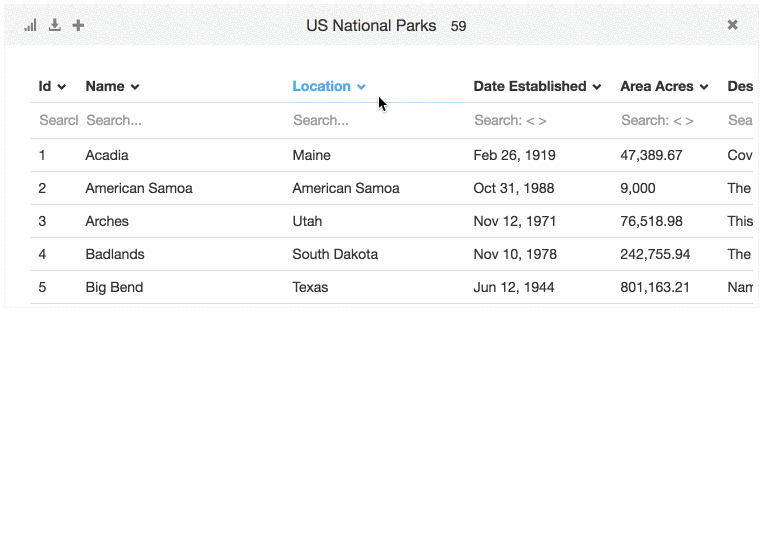Open the Location column dropdown arrow

pyautogui.click(x=361, y=87)
